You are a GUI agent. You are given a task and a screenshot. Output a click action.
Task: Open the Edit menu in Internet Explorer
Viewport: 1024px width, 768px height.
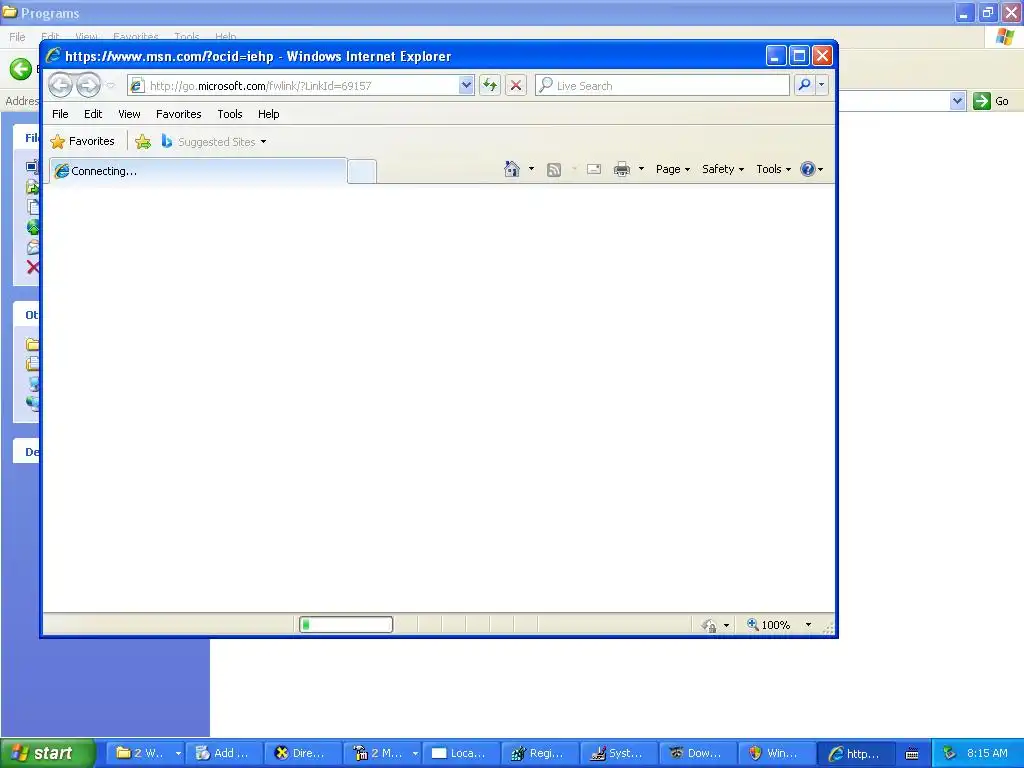coord(93,114)
